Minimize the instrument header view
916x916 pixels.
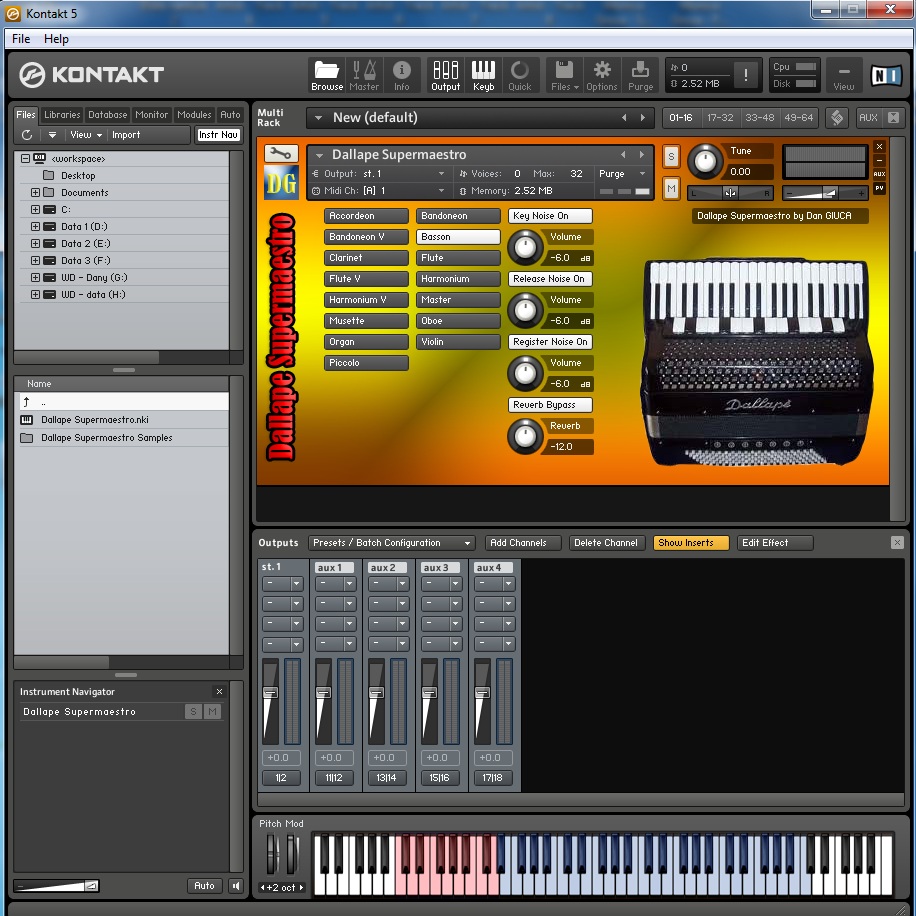click(x=879, y=160)
